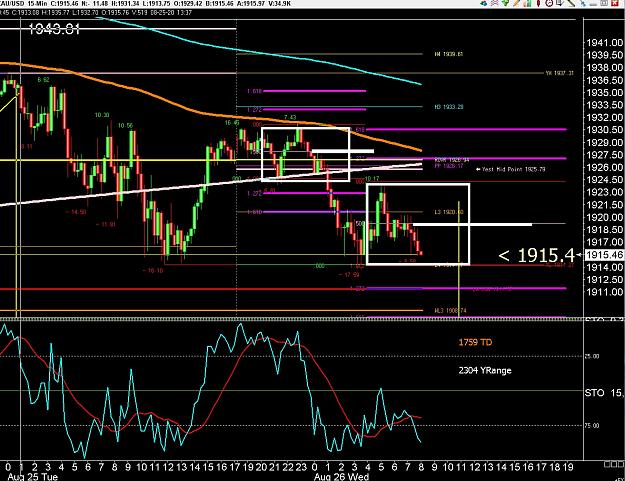
Task: Click the 75.00 stochastic level label
Action: pyautogui.click(x=592, y=426)
